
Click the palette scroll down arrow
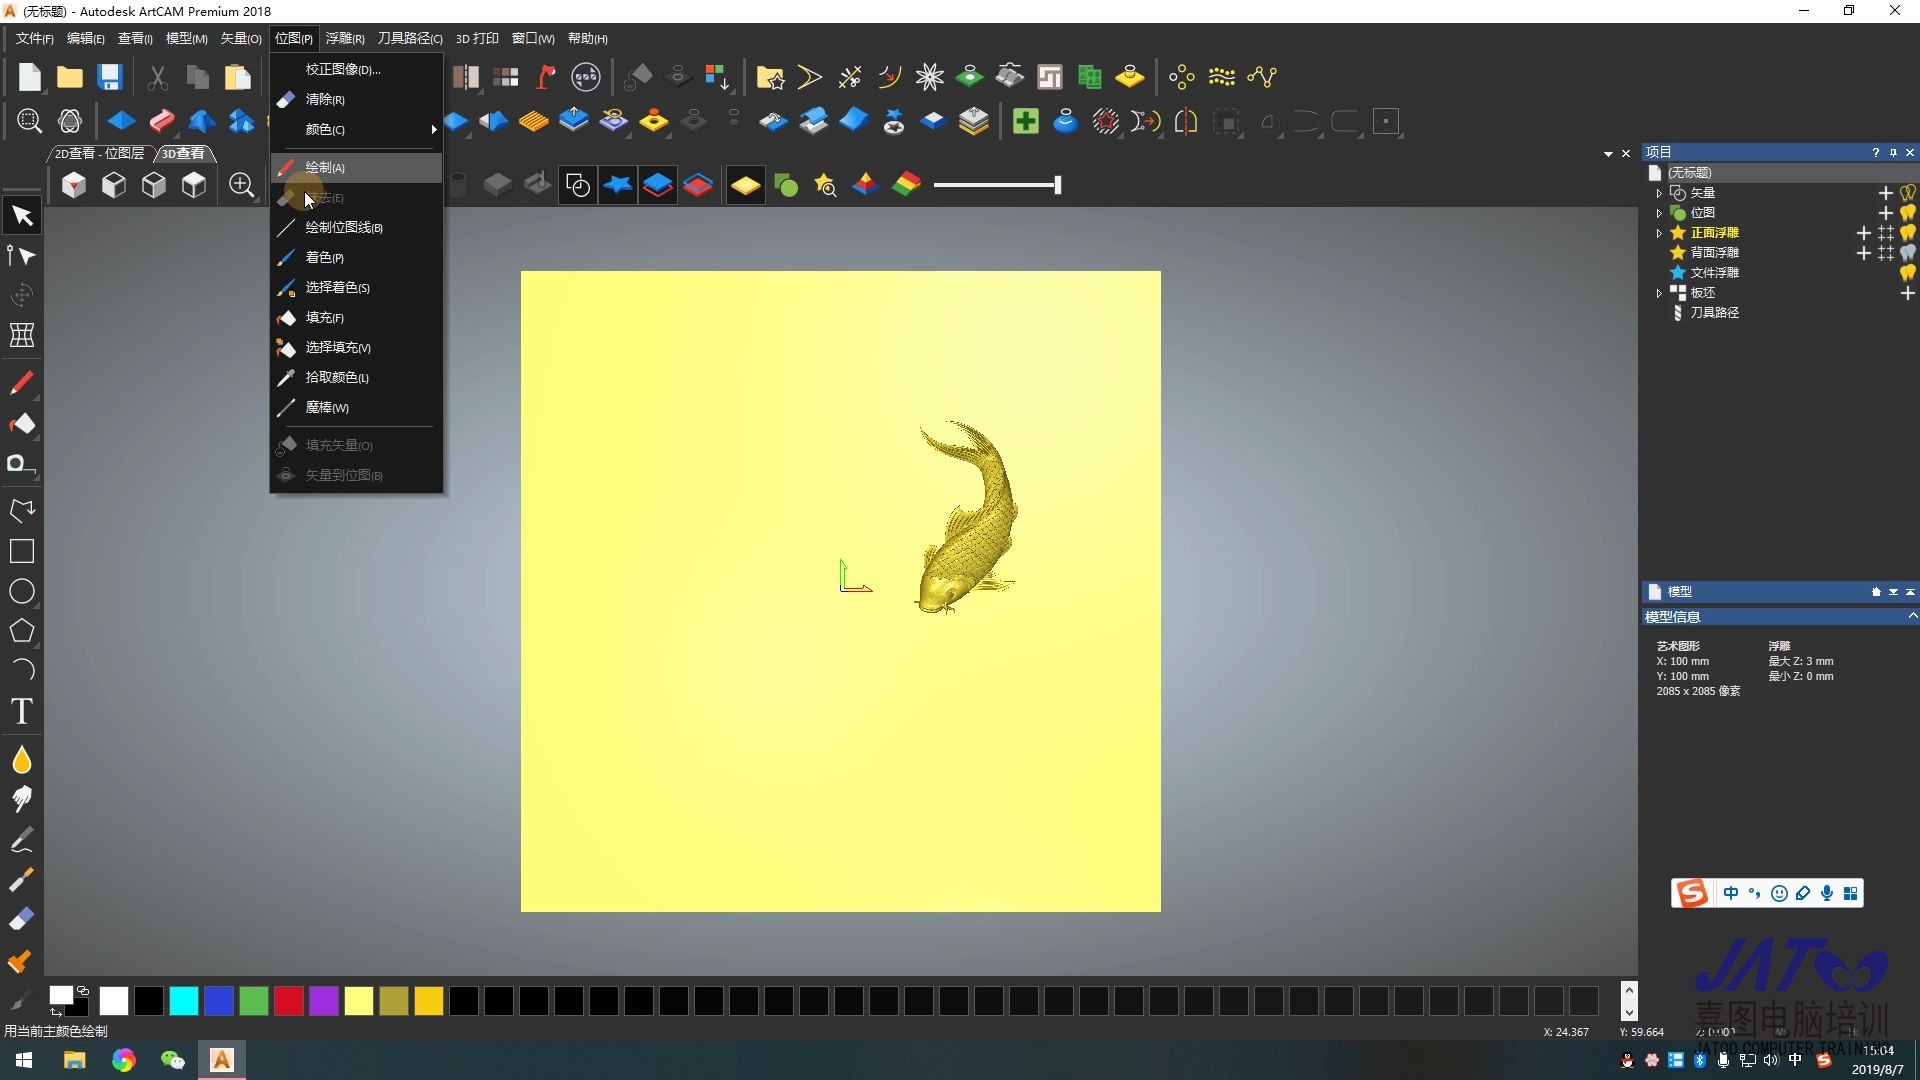click(1629, 1012)
